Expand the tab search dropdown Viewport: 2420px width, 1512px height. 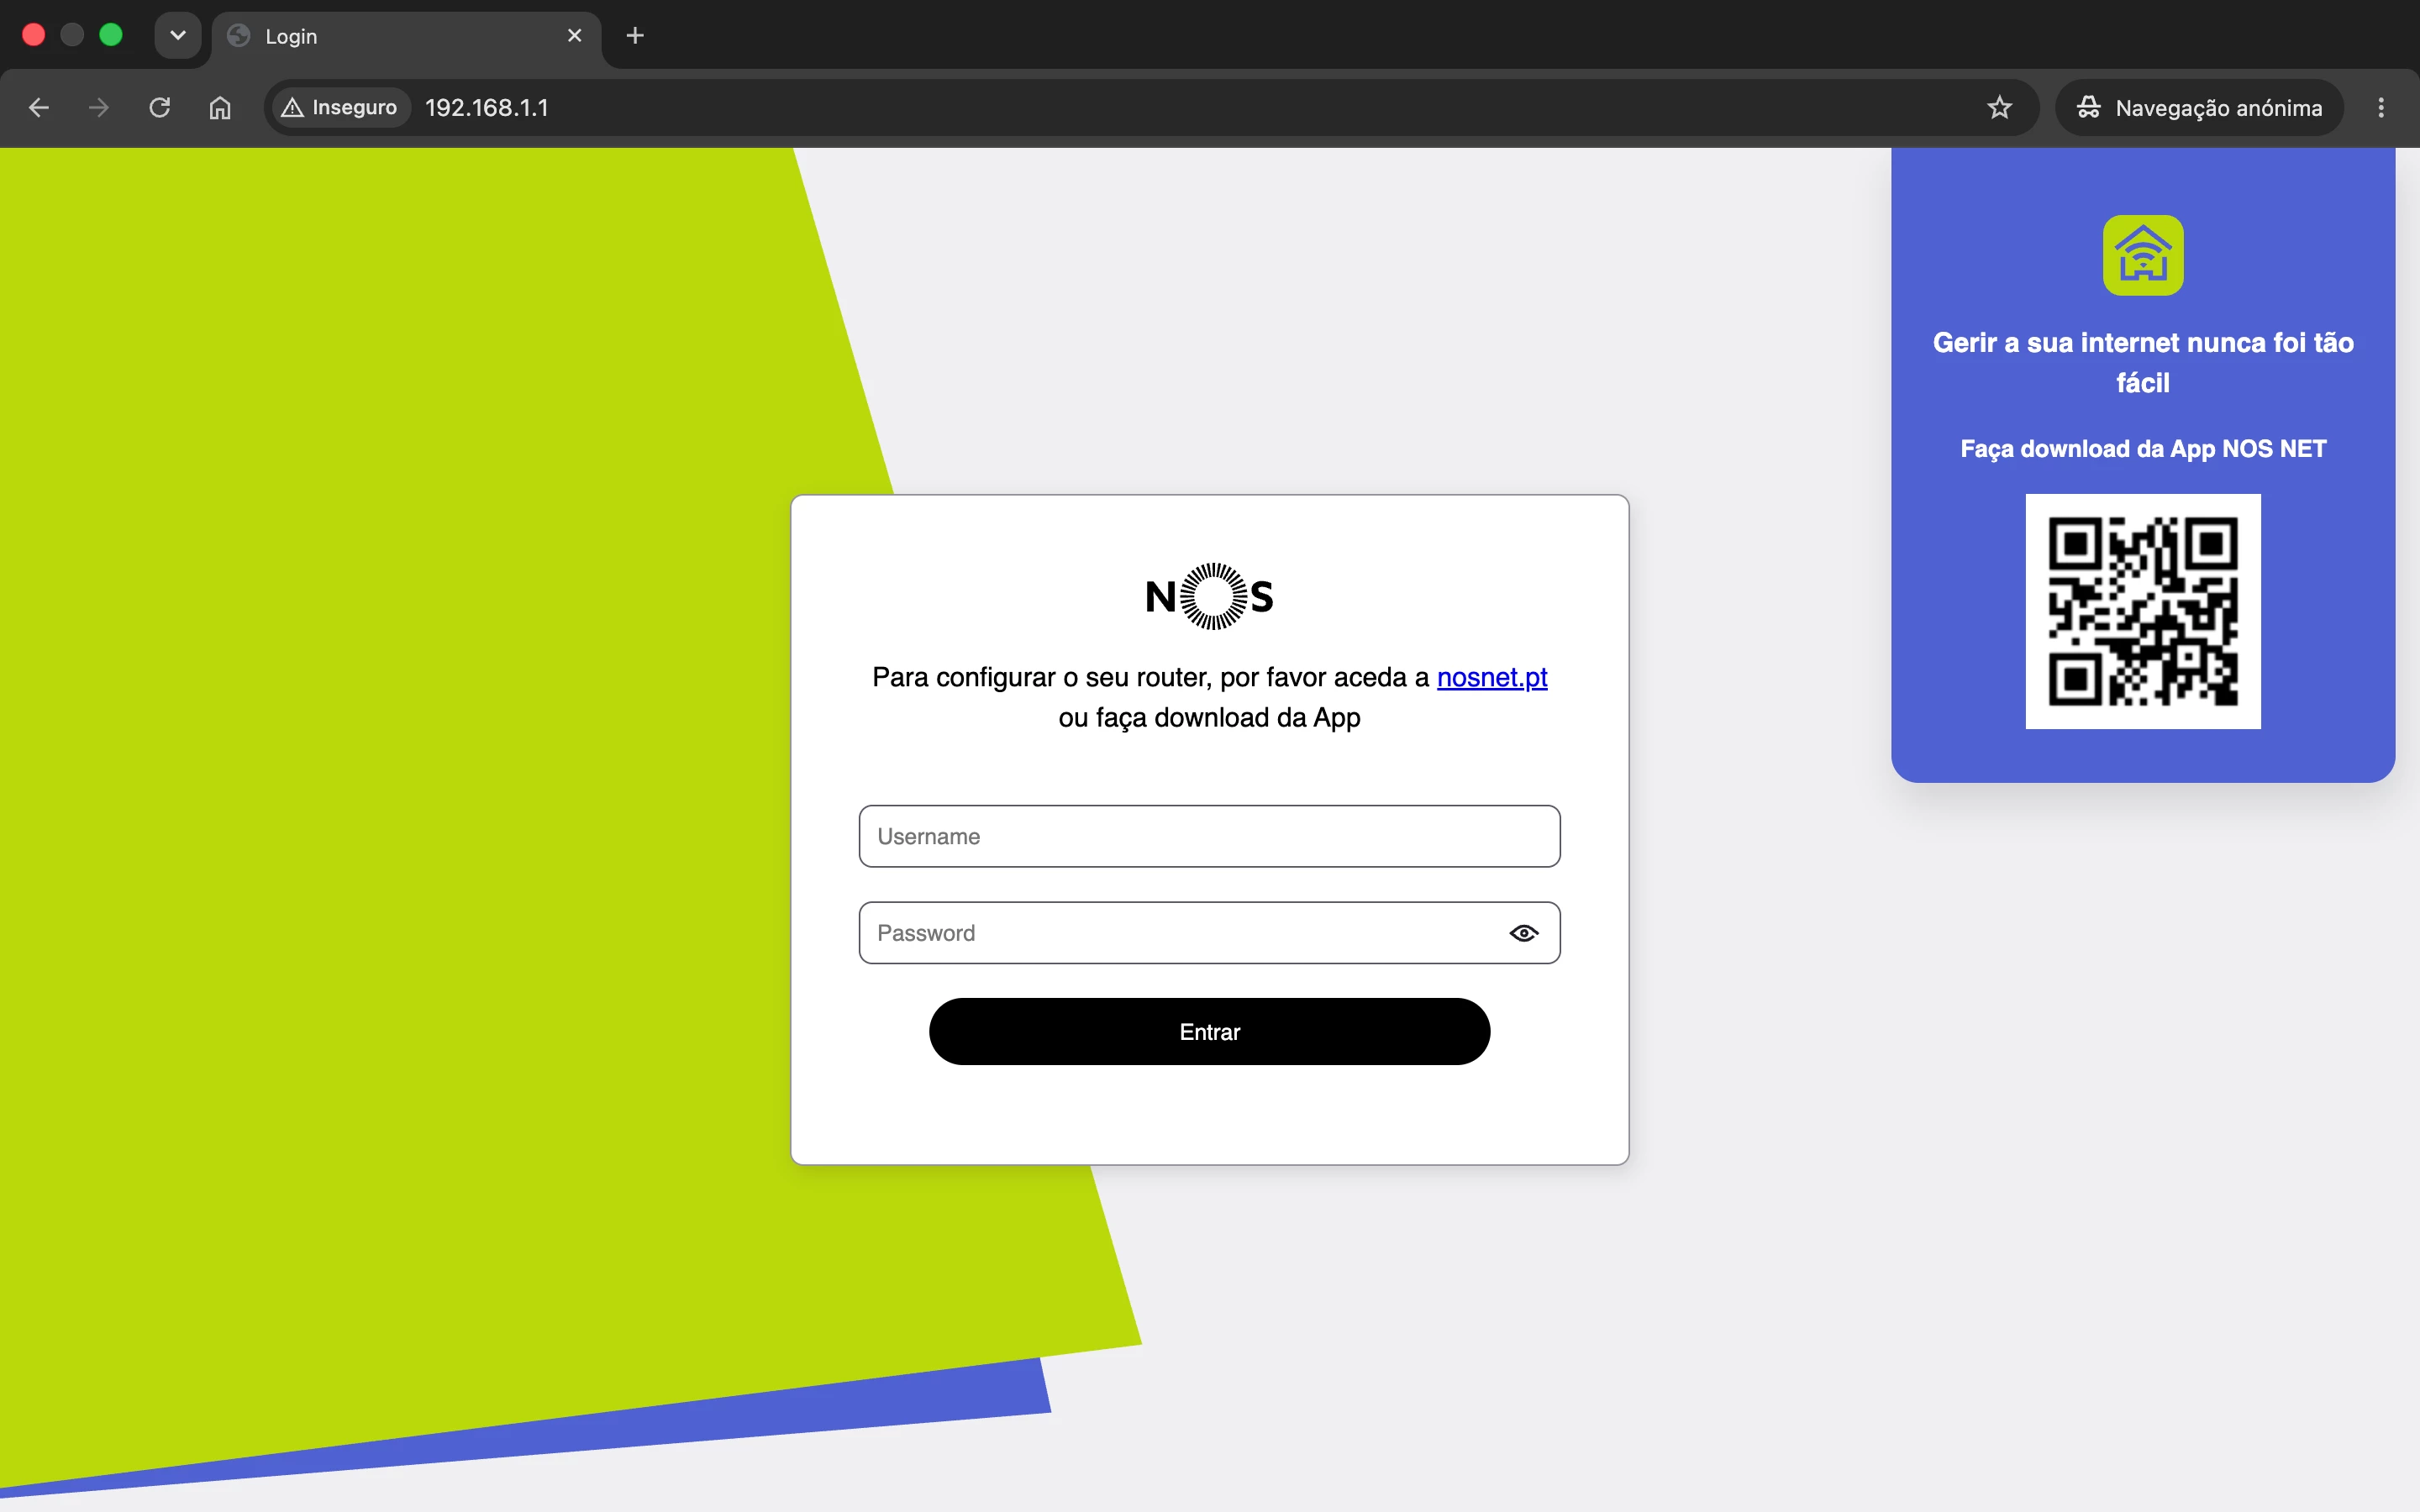point(178,36)
